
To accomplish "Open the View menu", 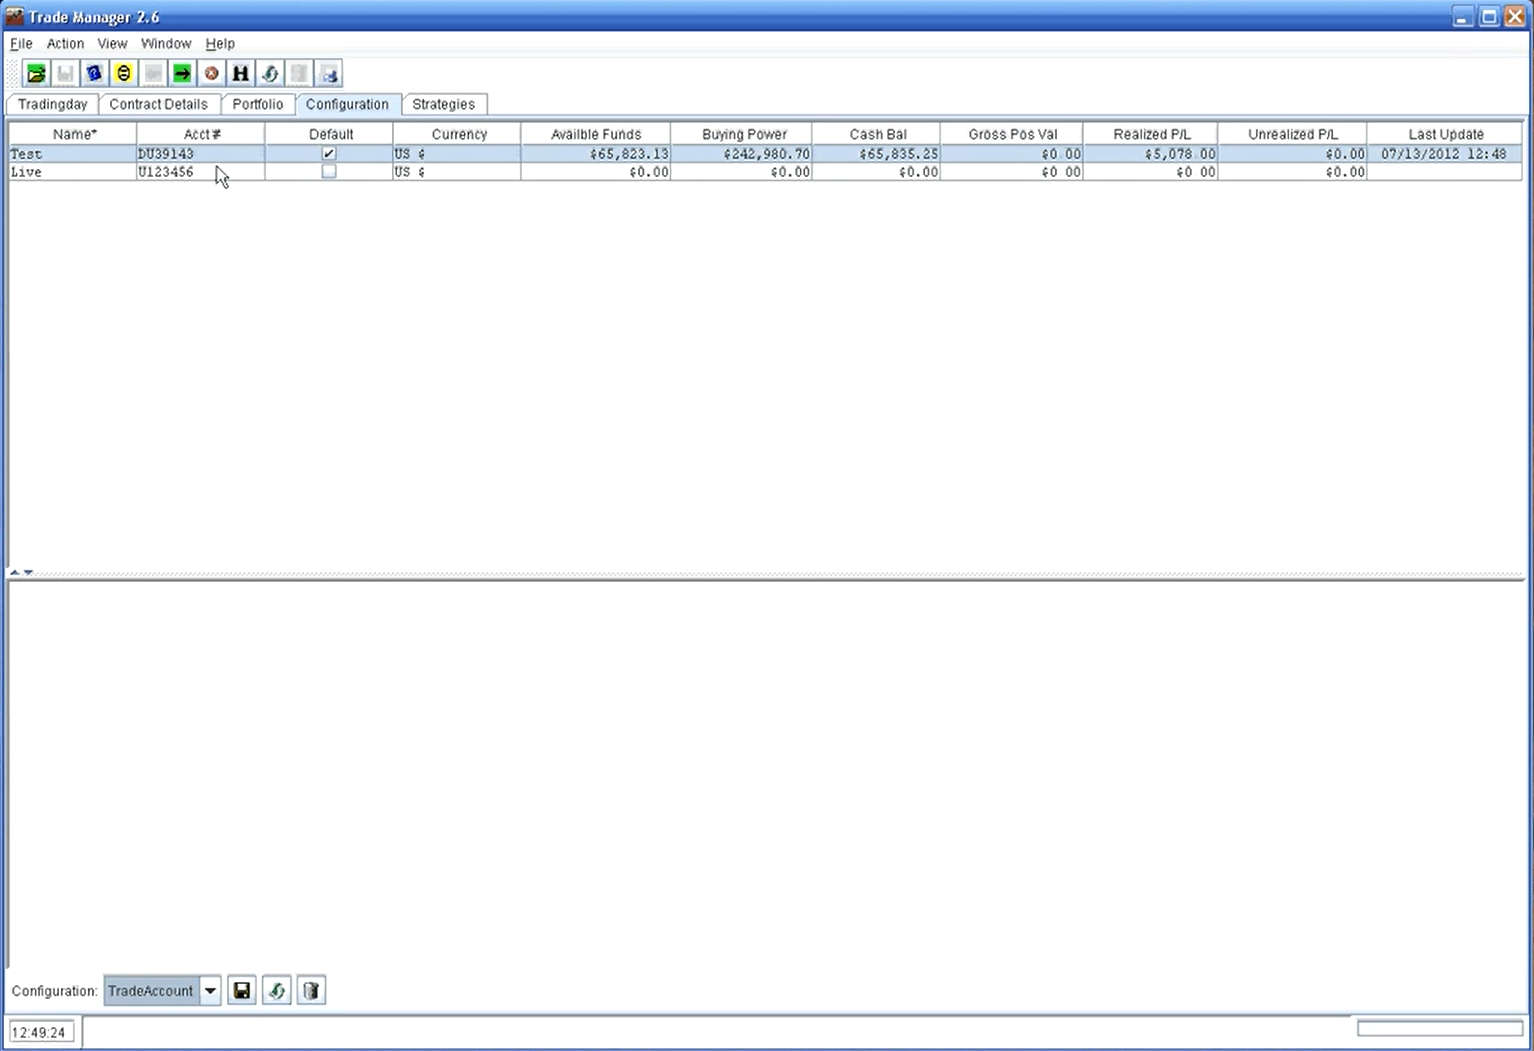I will (112, 44).
